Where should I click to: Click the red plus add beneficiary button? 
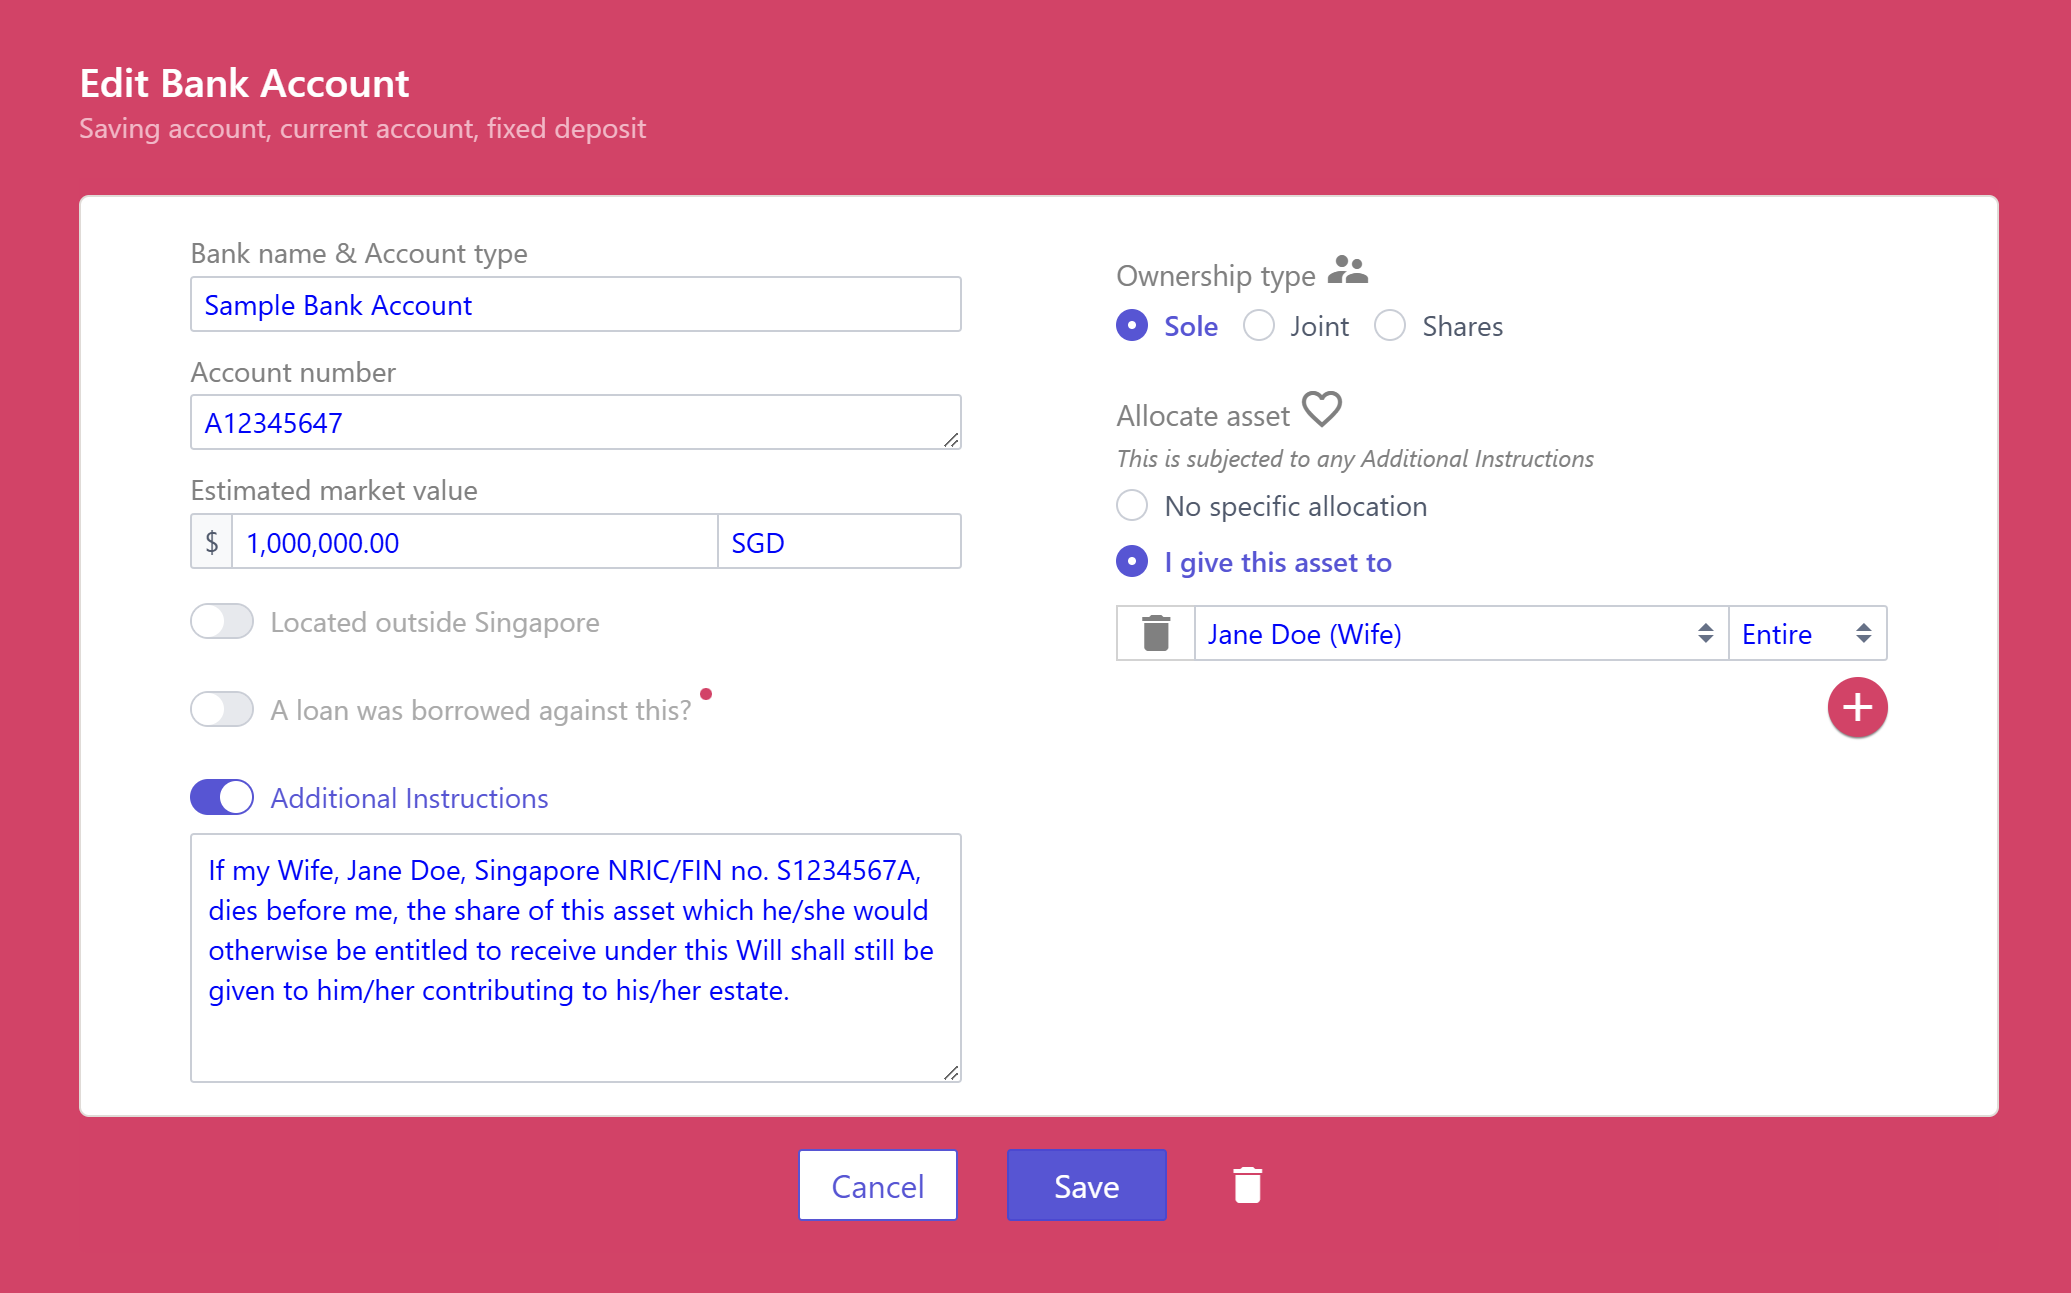coord(1857,708)
